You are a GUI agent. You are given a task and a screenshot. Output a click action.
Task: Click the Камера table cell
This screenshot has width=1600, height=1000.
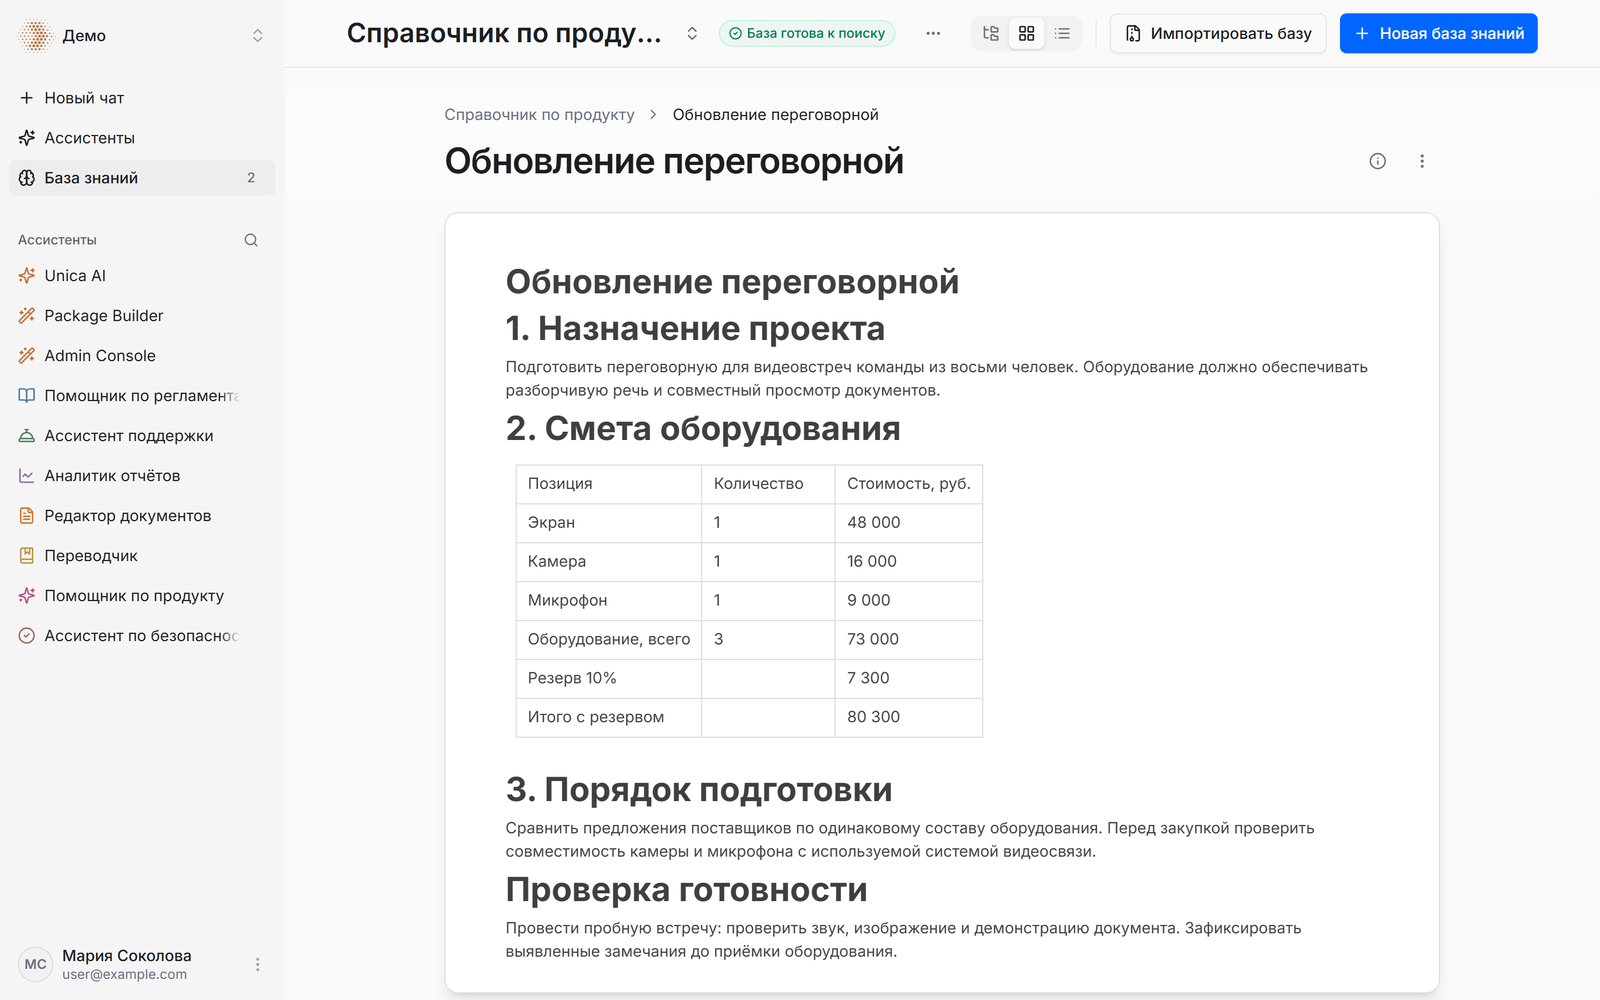click(x=609, y=562)
